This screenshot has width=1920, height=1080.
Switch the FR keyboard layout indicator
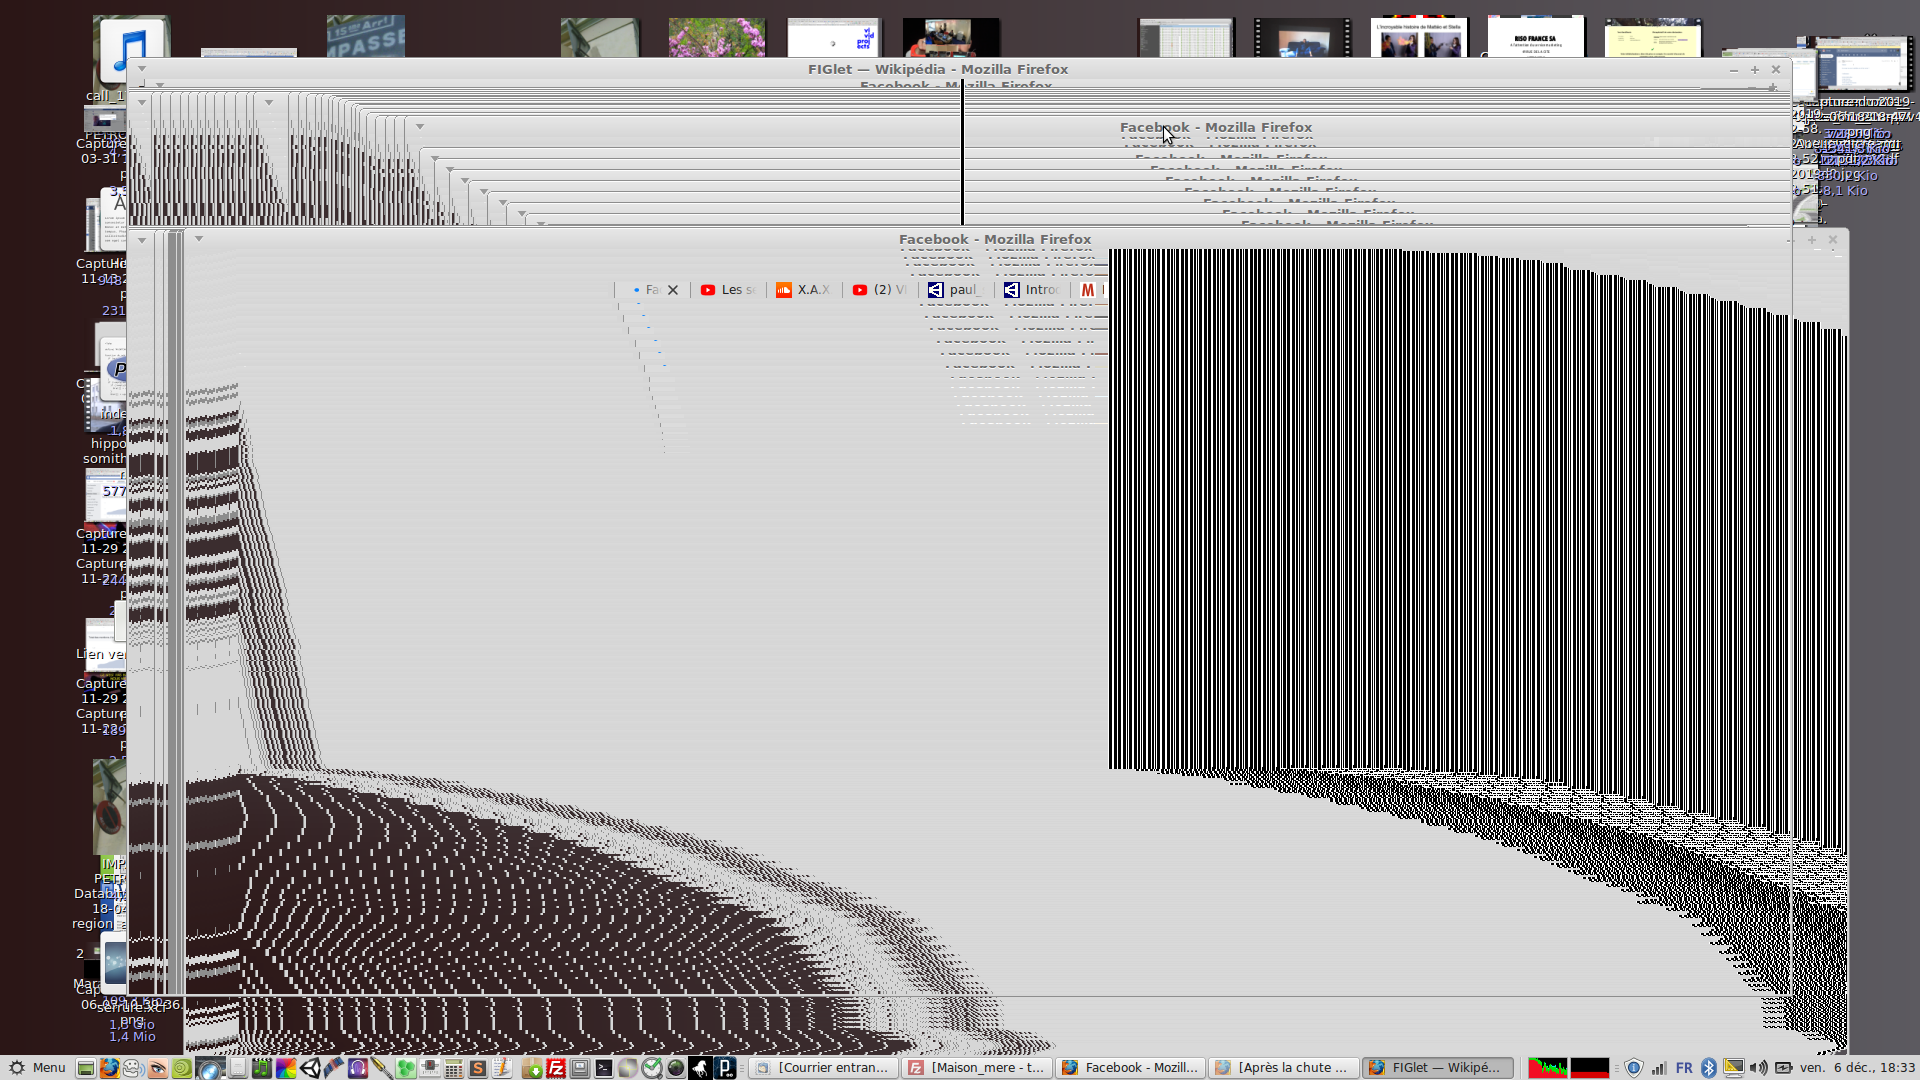(1684, 1068)
